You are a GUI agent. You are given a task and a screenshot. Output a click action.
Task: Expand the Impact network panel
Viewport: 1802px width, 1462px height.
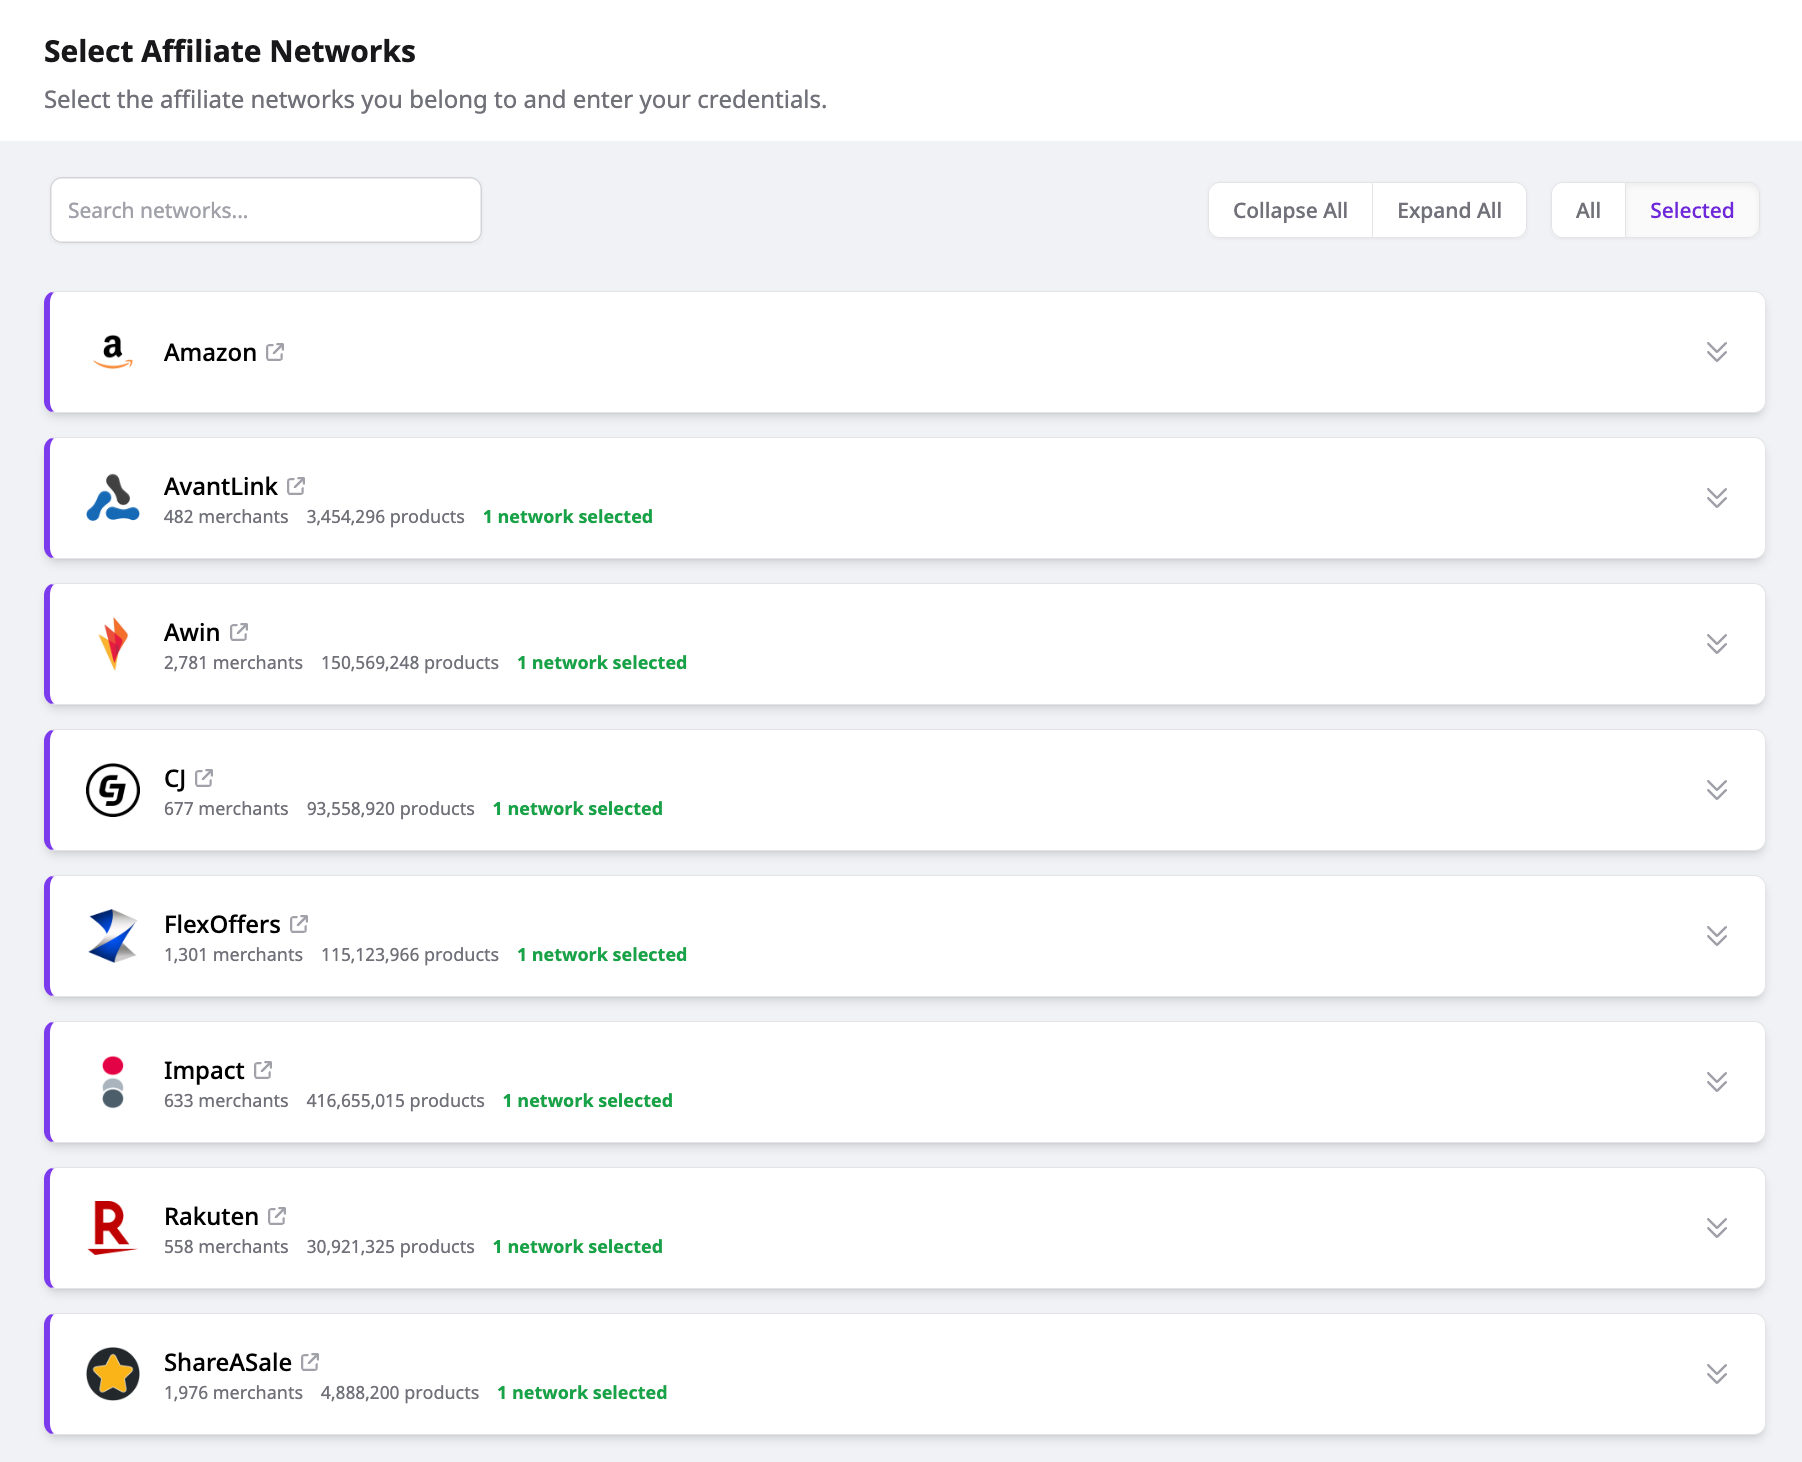(1717, 1082)
